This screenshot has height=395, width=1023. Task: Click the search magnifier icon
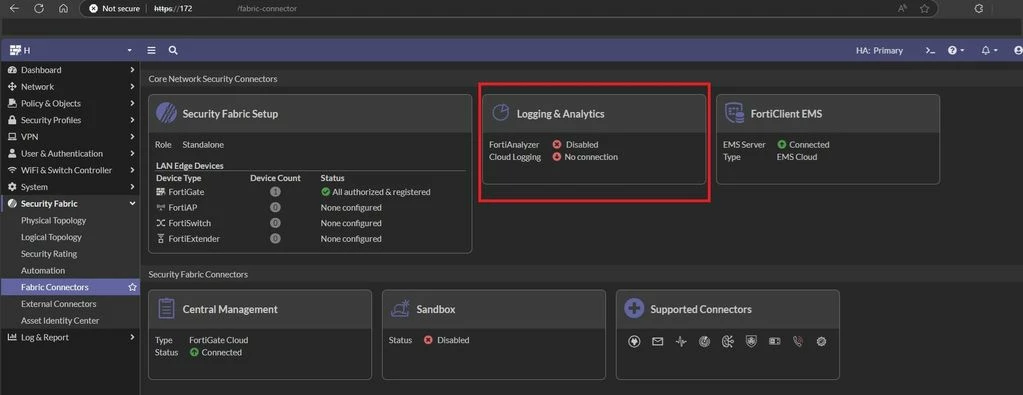coord(173,50)
